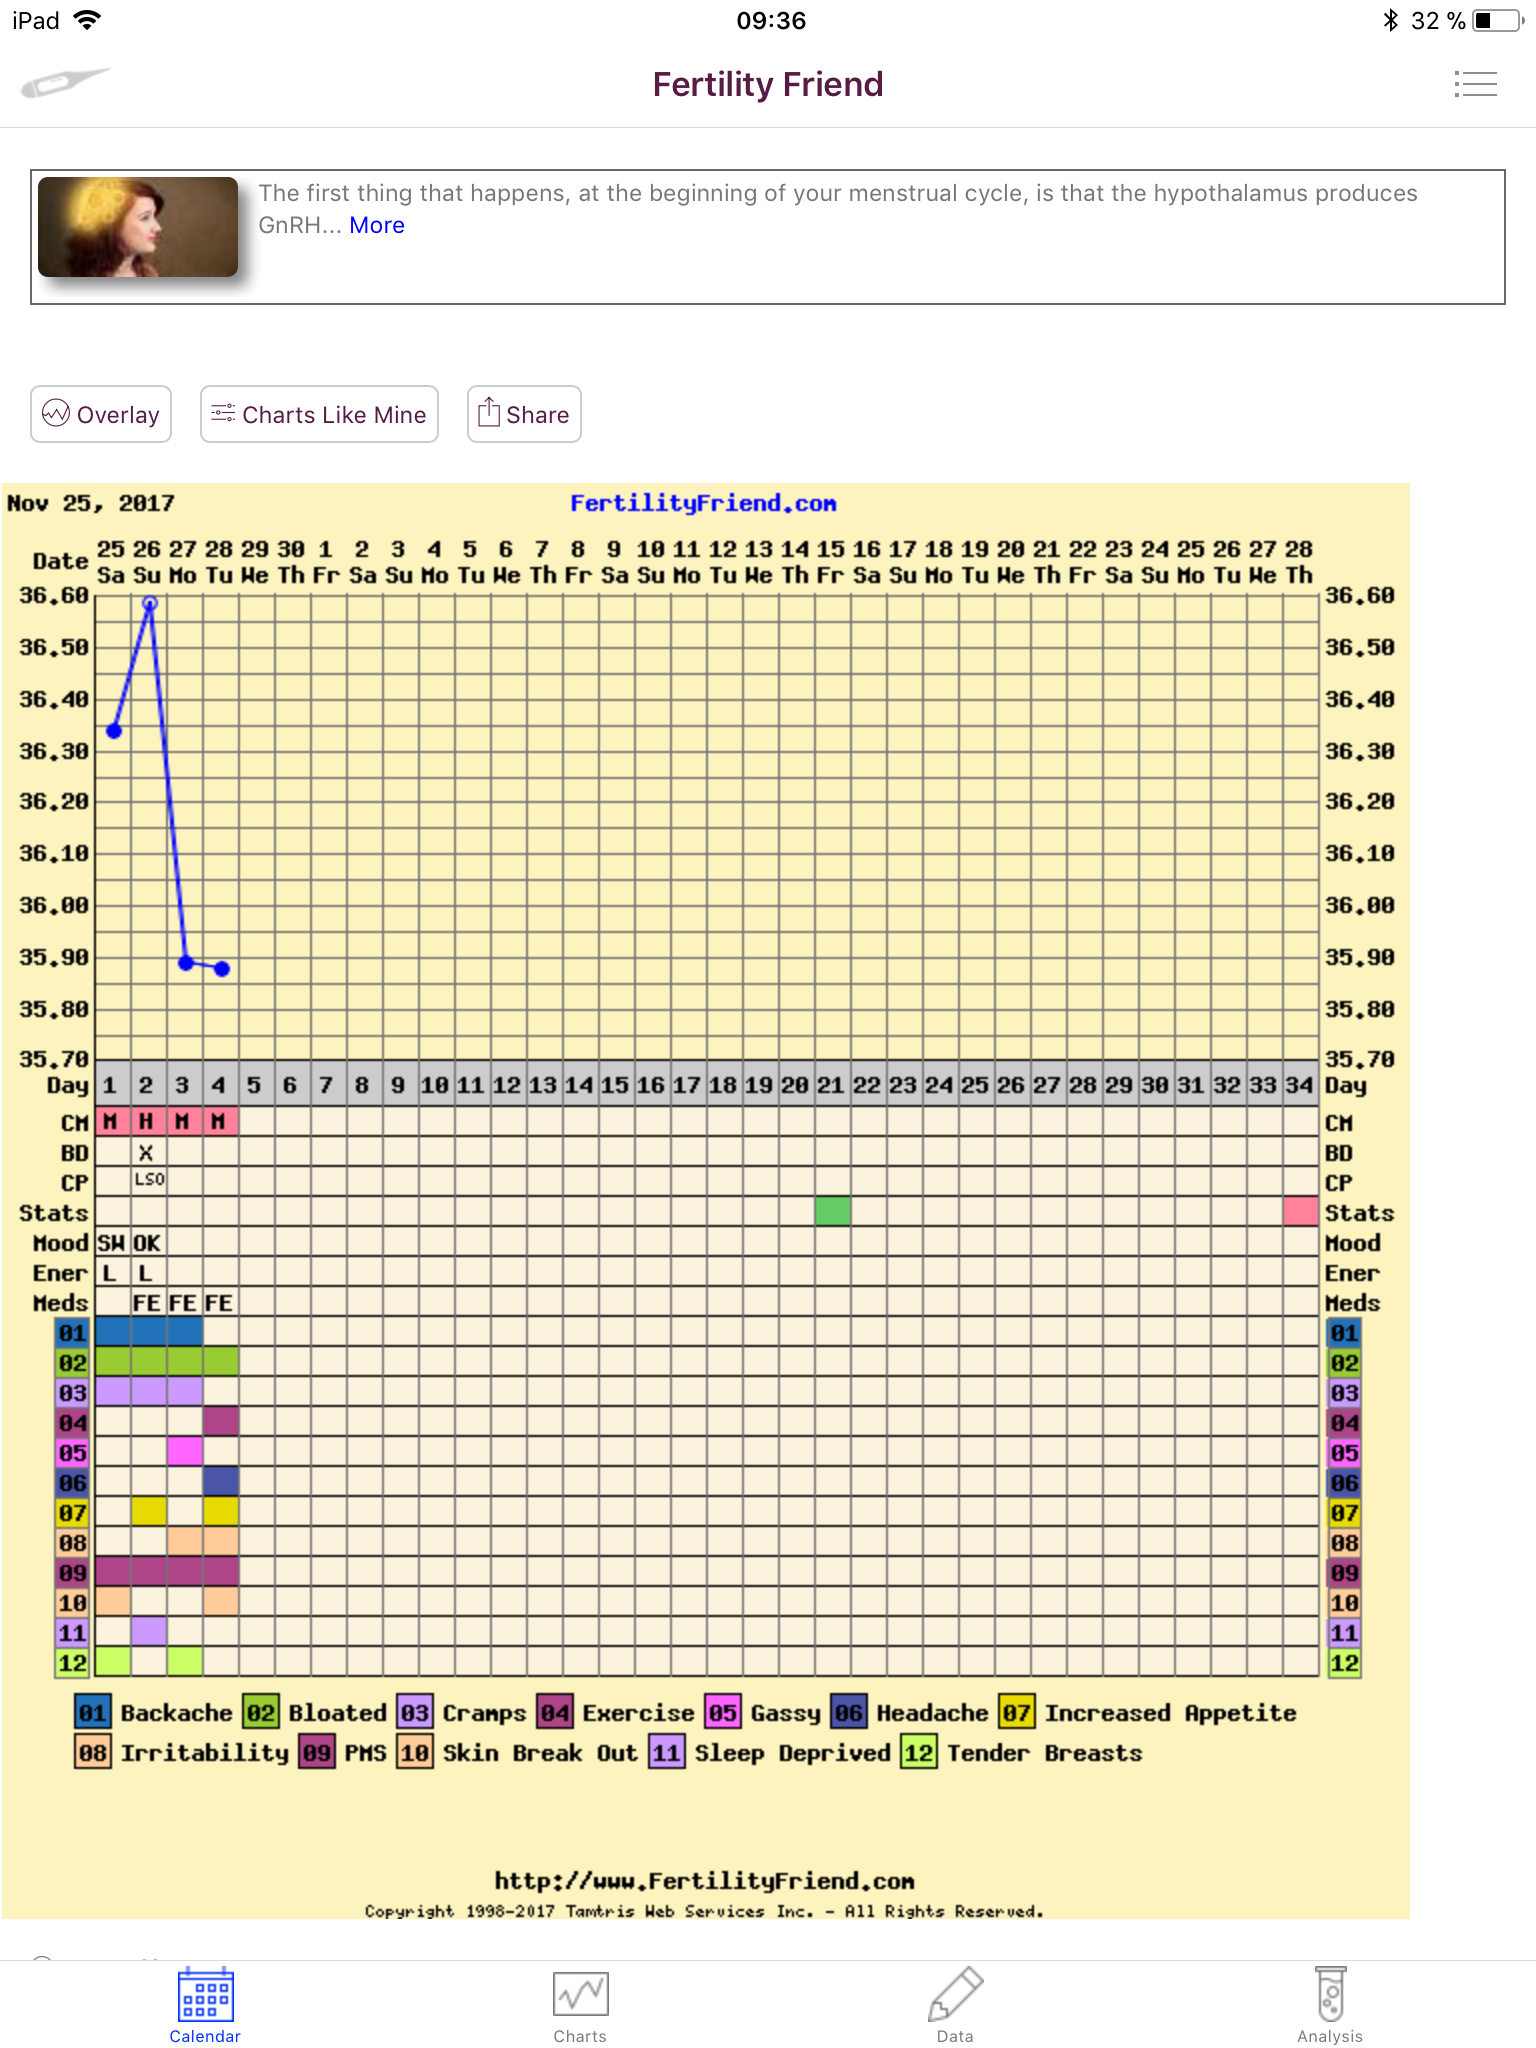Screen dimensions: 1536x2048
Task: Open the Analysis test tube tab
Action: point(1330,2005)
